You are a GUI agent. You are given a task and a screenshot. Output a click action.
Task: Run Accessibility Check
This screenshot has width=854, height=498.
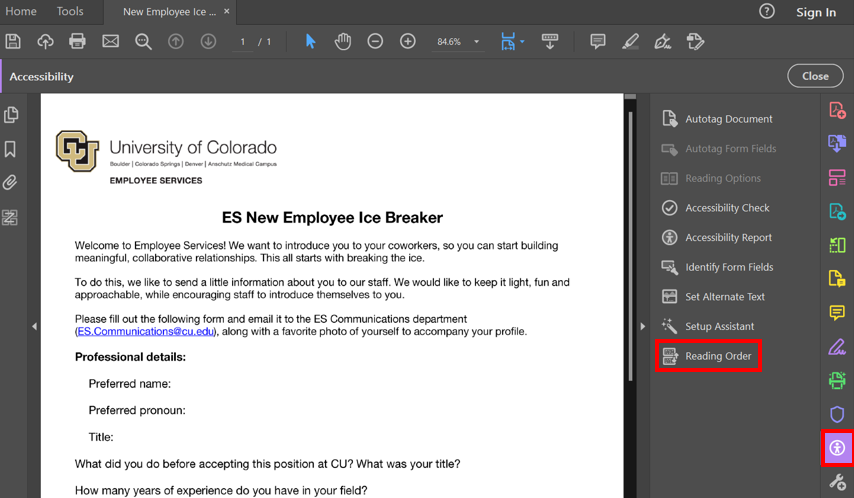715,208
